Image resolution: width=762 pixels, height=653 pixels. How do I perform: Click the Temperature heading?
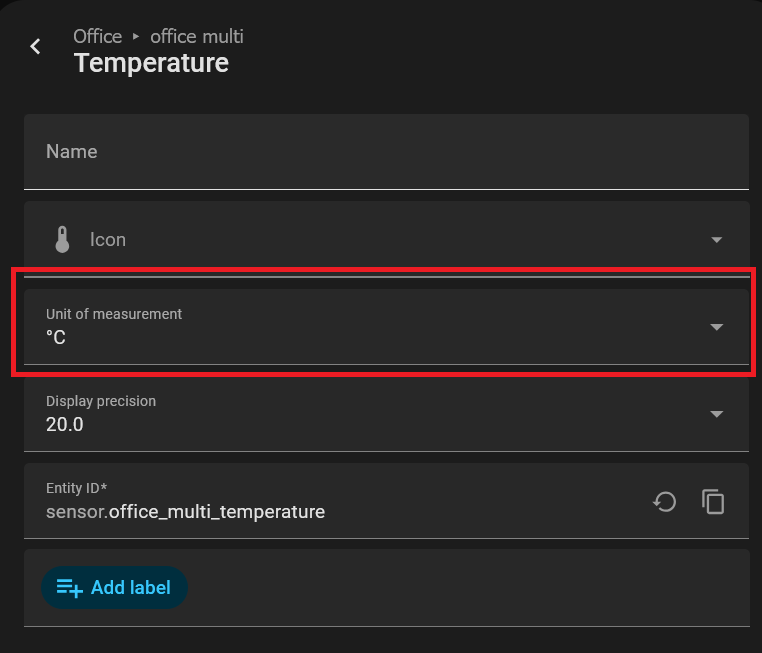point(151,63)
